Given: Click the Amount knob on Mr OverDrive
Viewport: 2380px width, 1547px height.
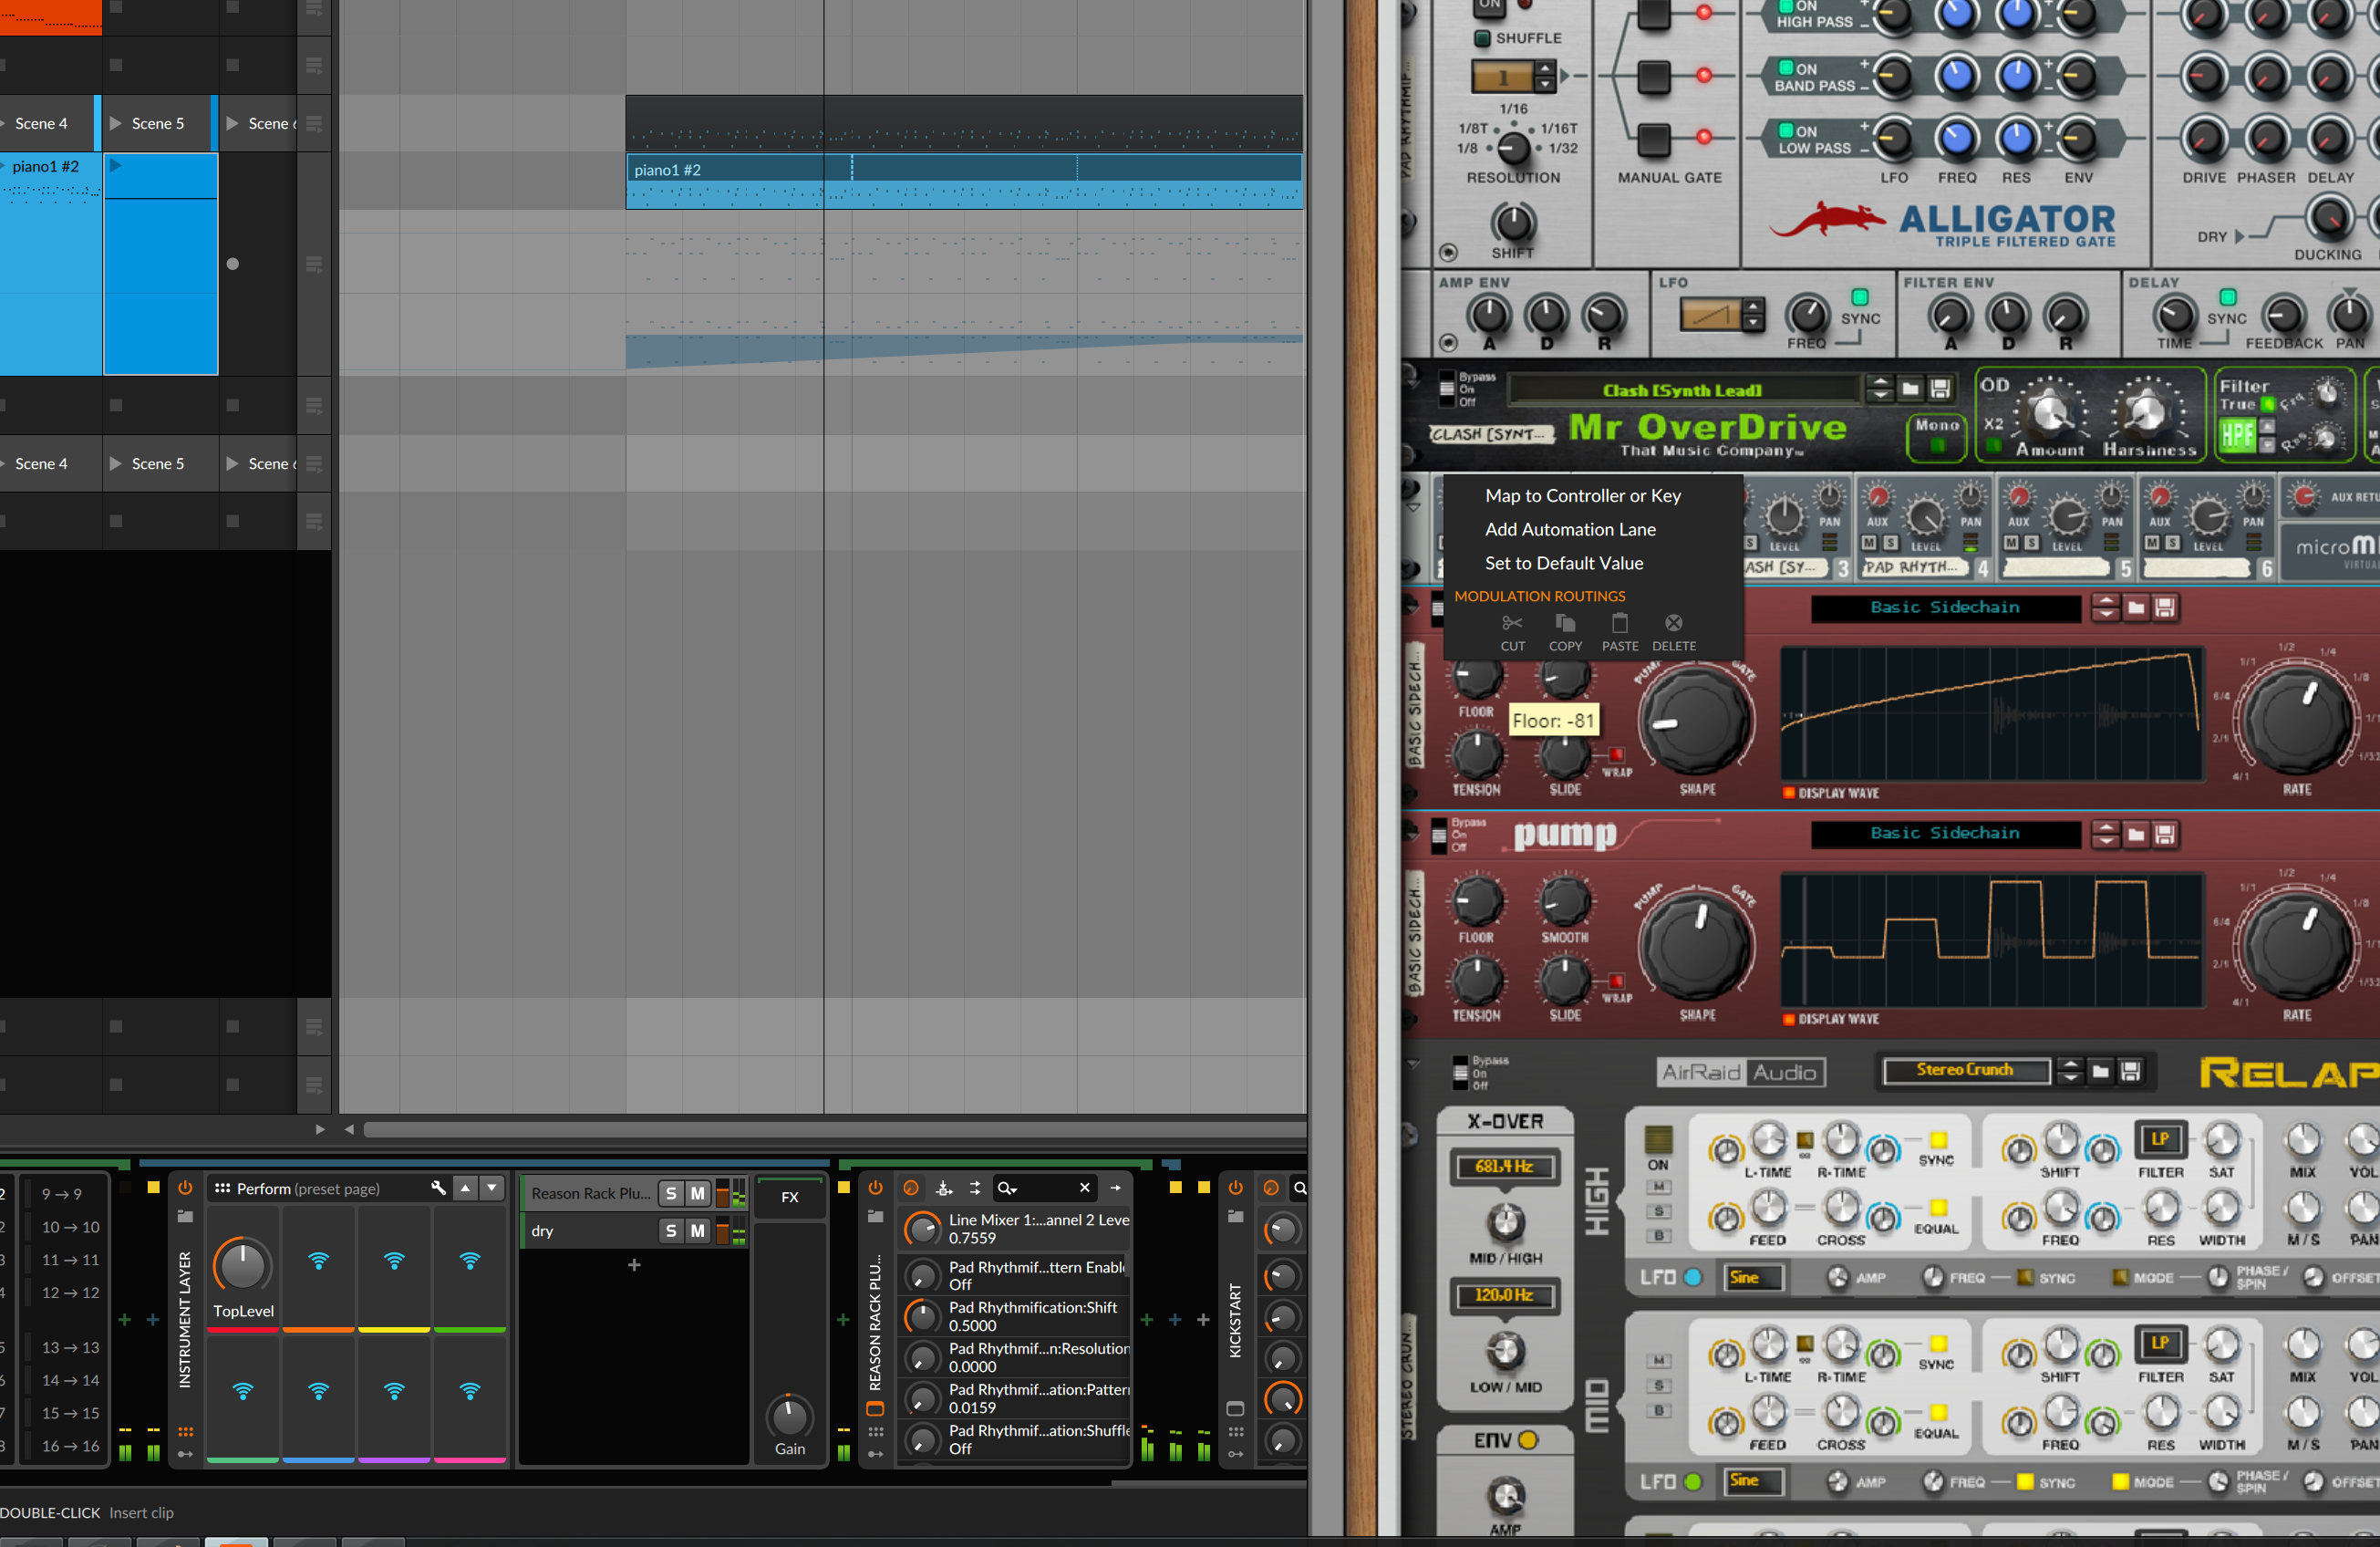Looking at the screenshot, I should 2049,412.
